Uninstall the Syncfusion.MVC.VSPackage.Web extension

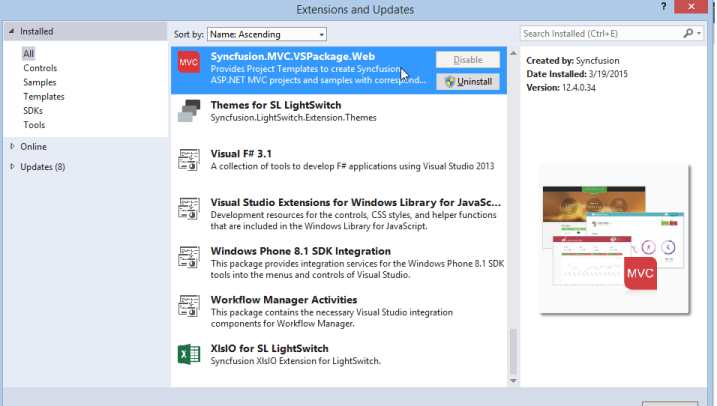[468, 82]
